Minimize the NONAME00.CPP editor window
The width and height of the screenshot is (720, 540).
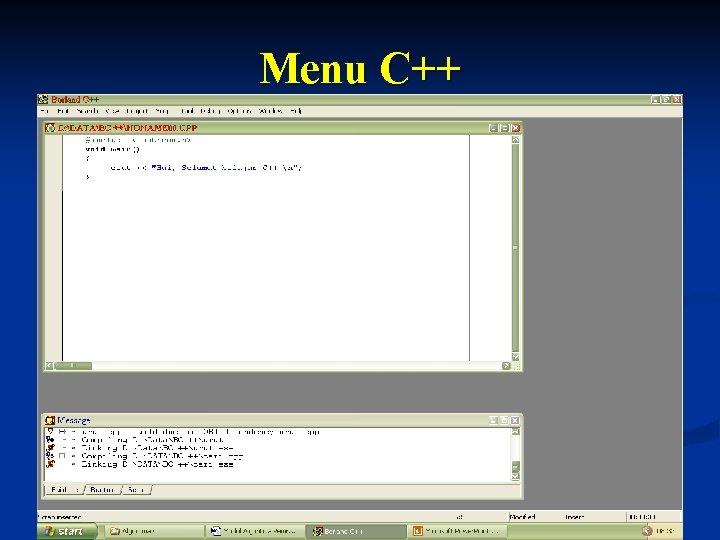[493, 128]
